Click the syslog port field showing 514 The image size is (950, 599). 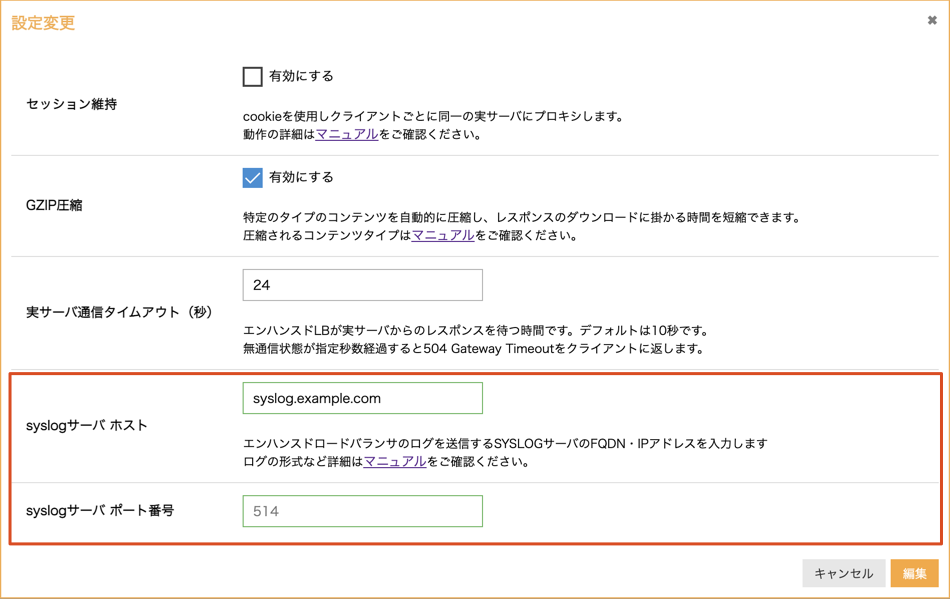tap(362, 511)
